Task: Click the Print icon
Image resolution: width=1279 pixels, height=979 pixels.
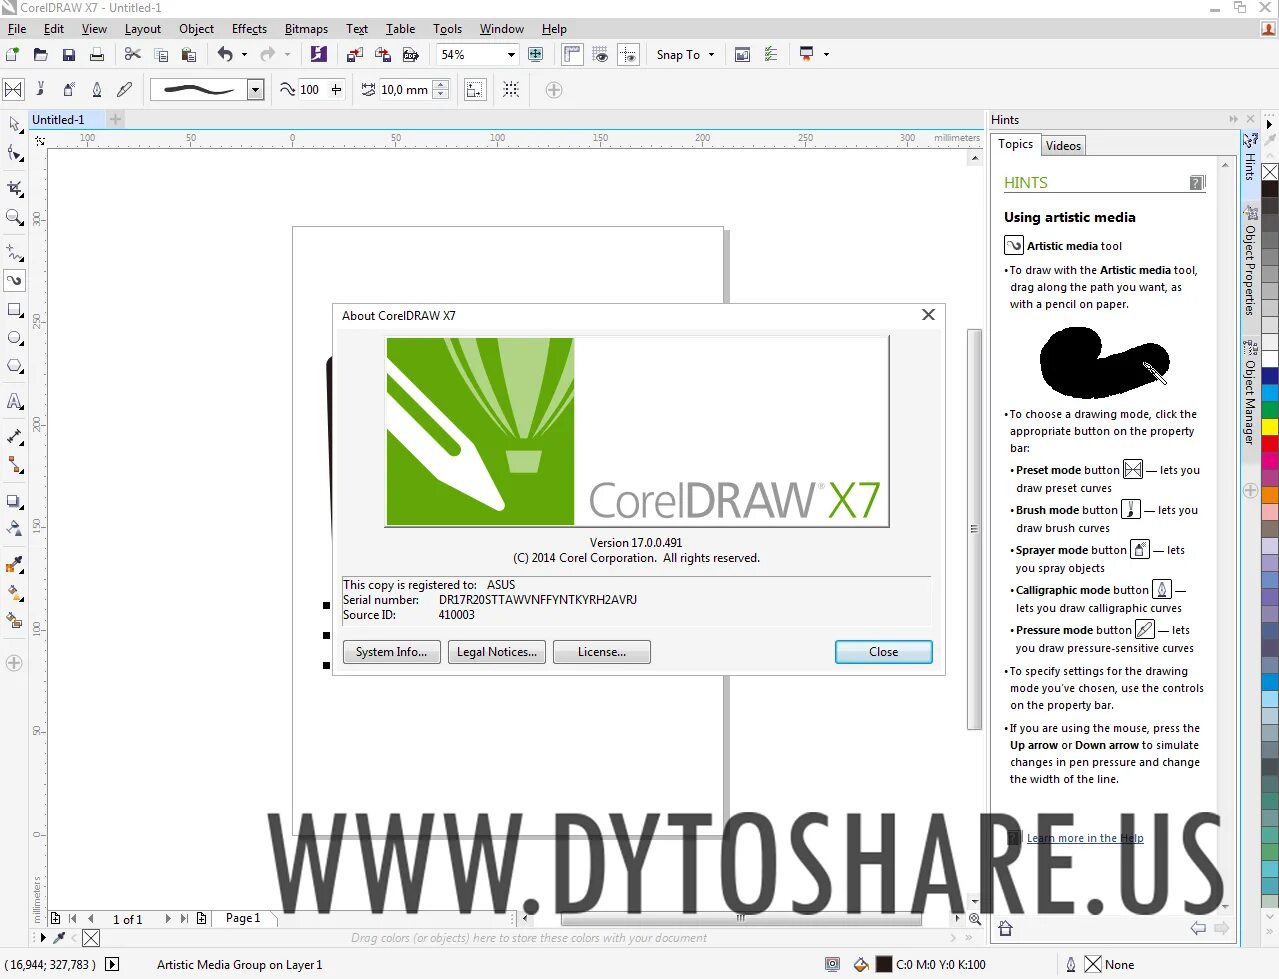Action: point(97,54)
